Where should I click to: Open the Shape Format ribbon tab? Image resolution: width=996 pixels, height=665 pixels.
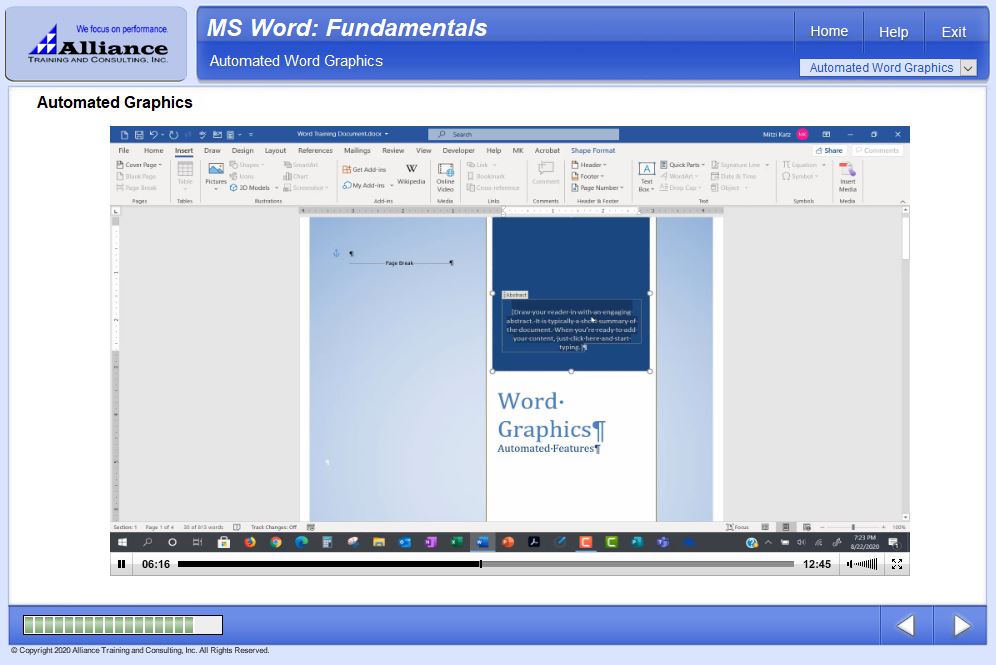click(x=593, y=151)
